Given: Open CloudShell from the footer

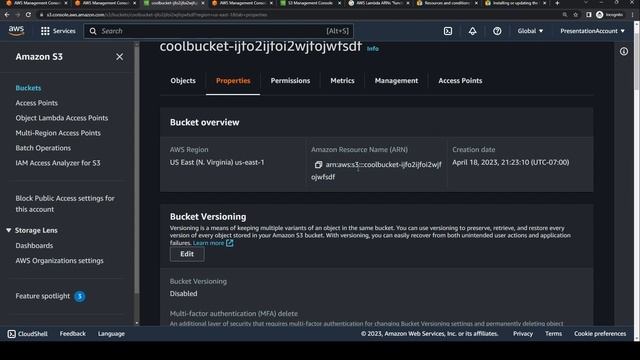Looking at the screenshot, I should 28,333.
